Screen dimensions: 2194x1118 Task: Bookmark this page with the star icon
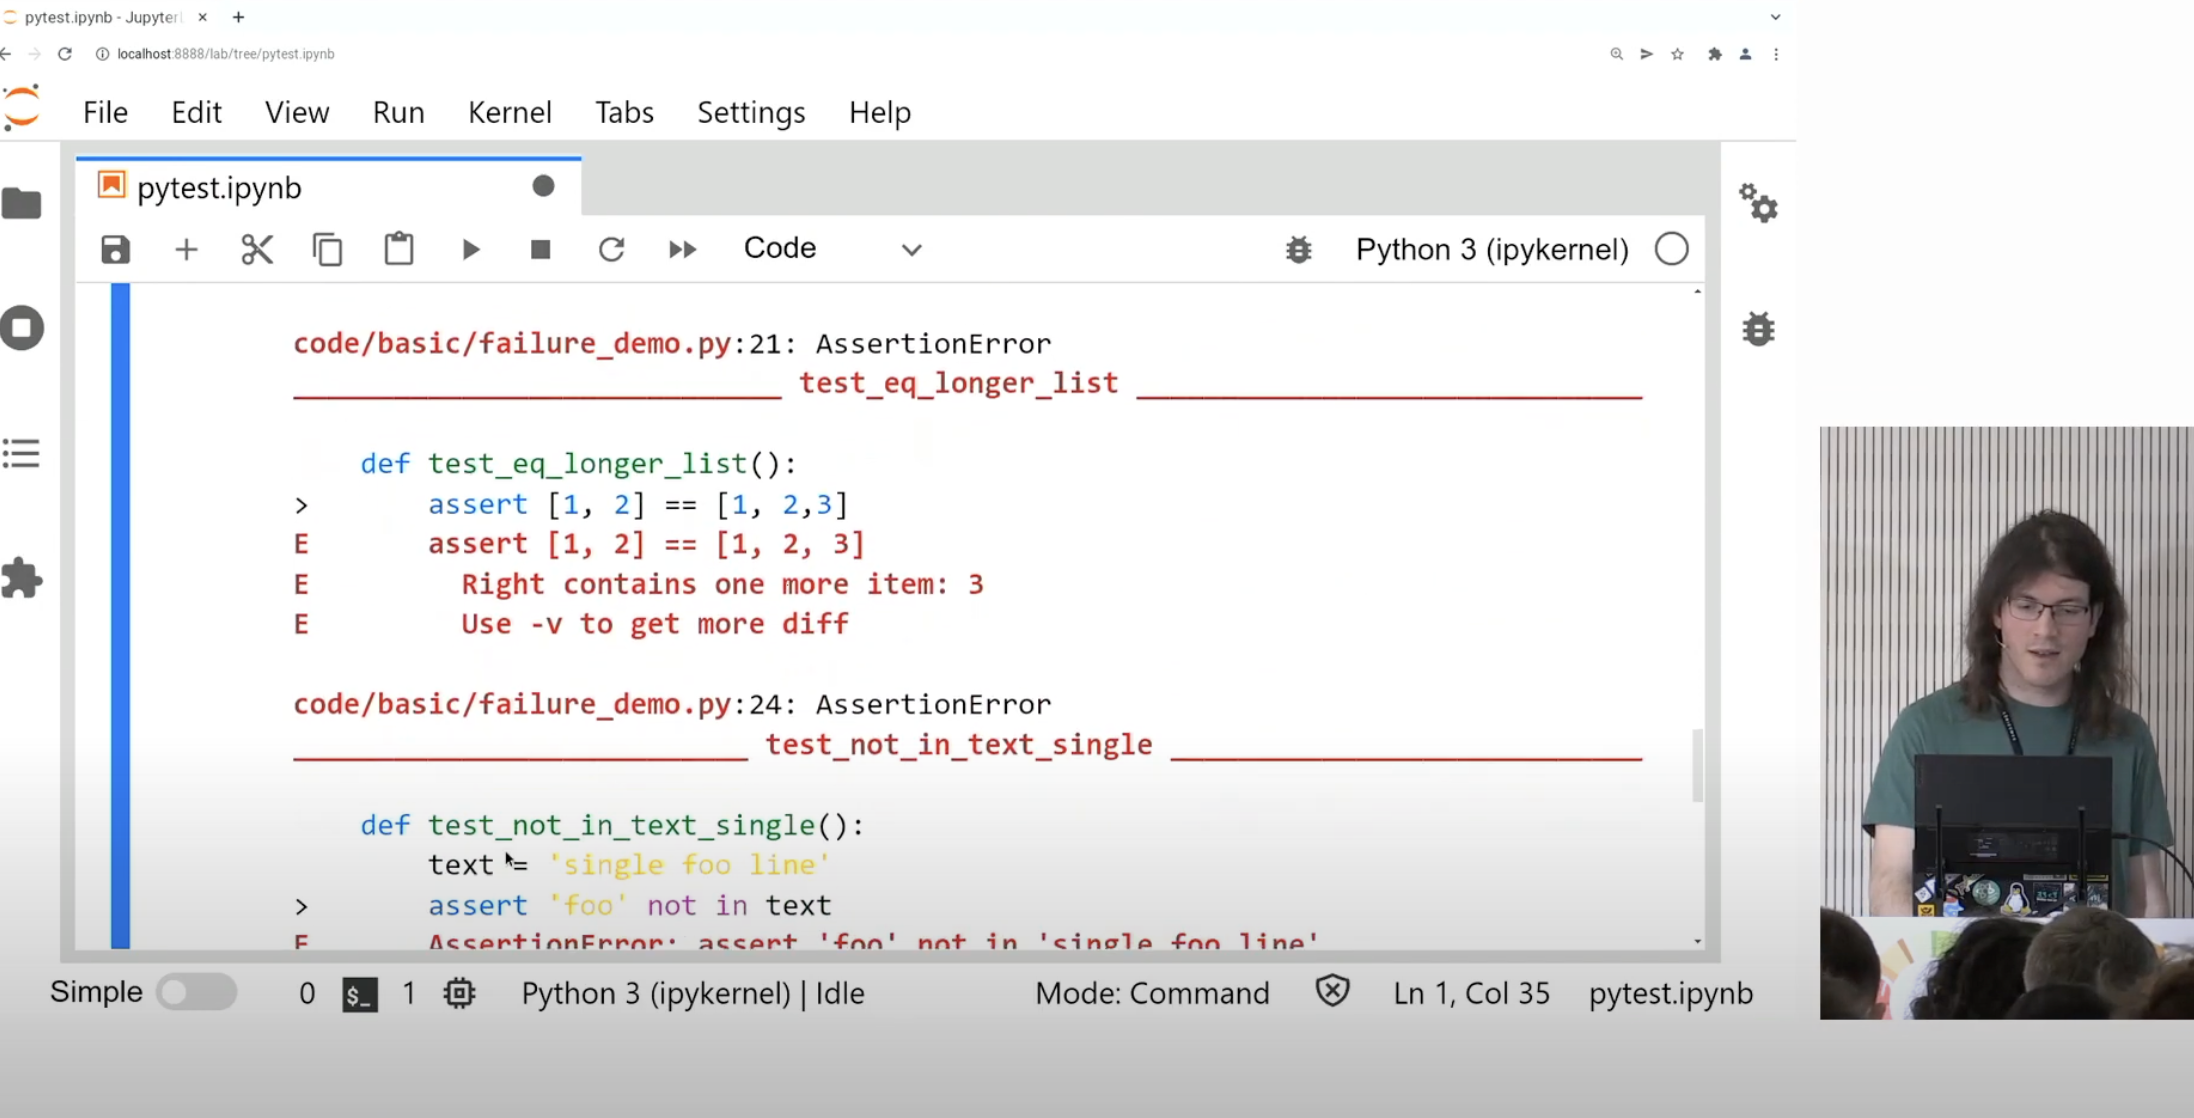(x=1677, y=54)
